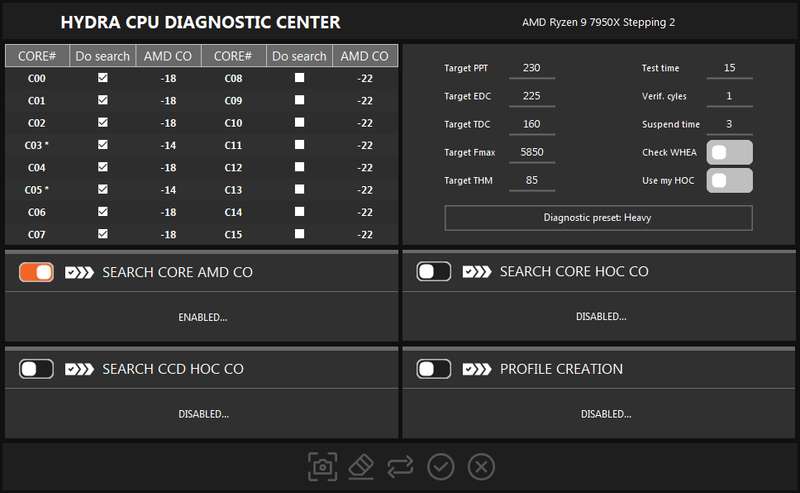Select the Test time value field
Viewport: 800px width, 493px height.
click(729, 68)
